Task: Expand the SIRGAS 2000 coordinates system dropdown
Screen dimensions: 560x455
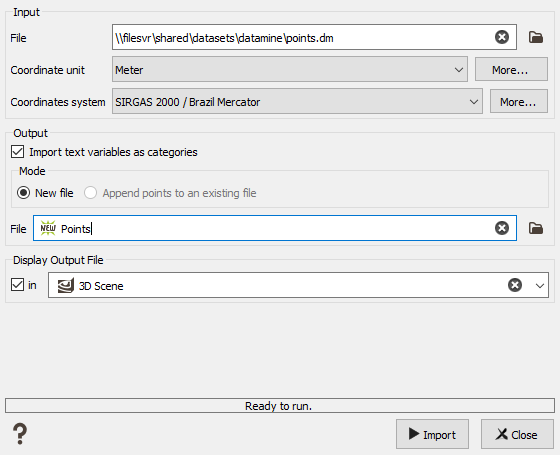Action: tap(297, 101)
